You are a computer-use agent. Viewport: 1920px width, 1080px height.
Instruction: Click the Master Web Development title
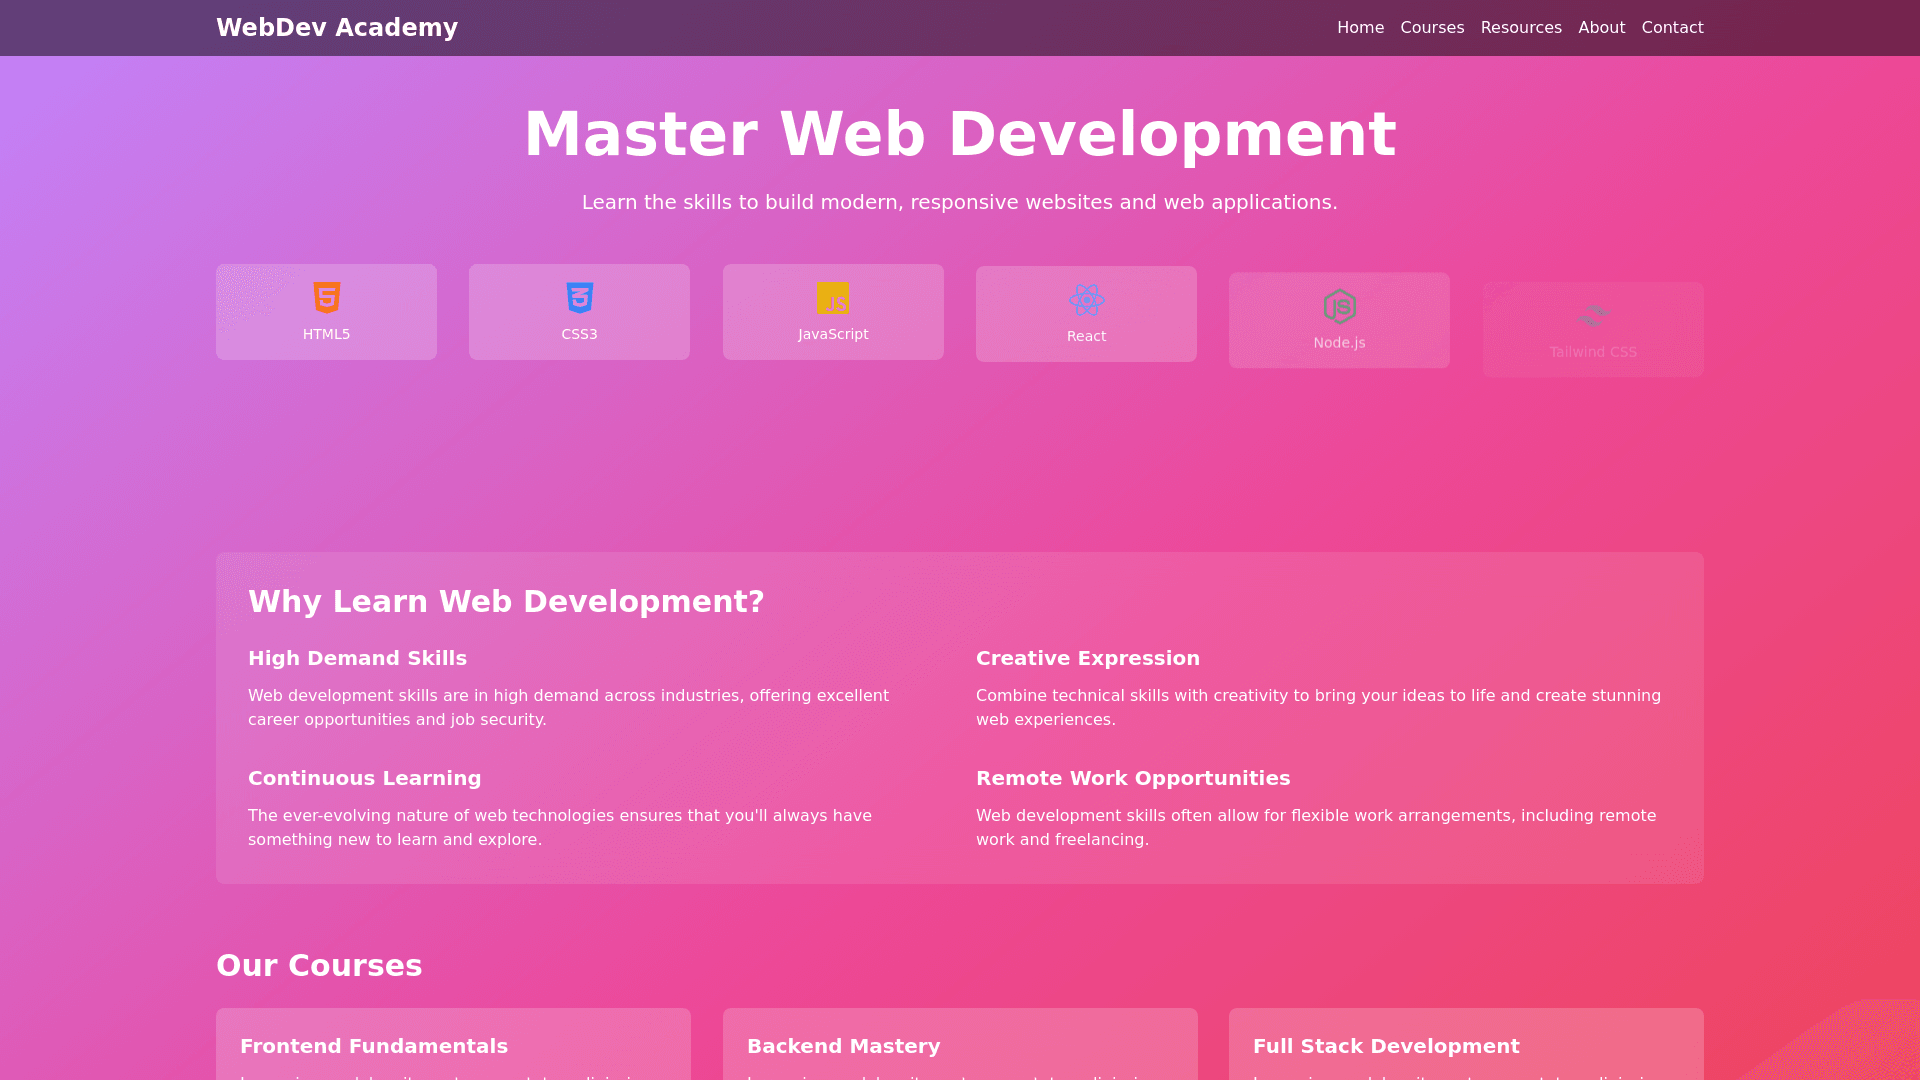pos(959,134)
